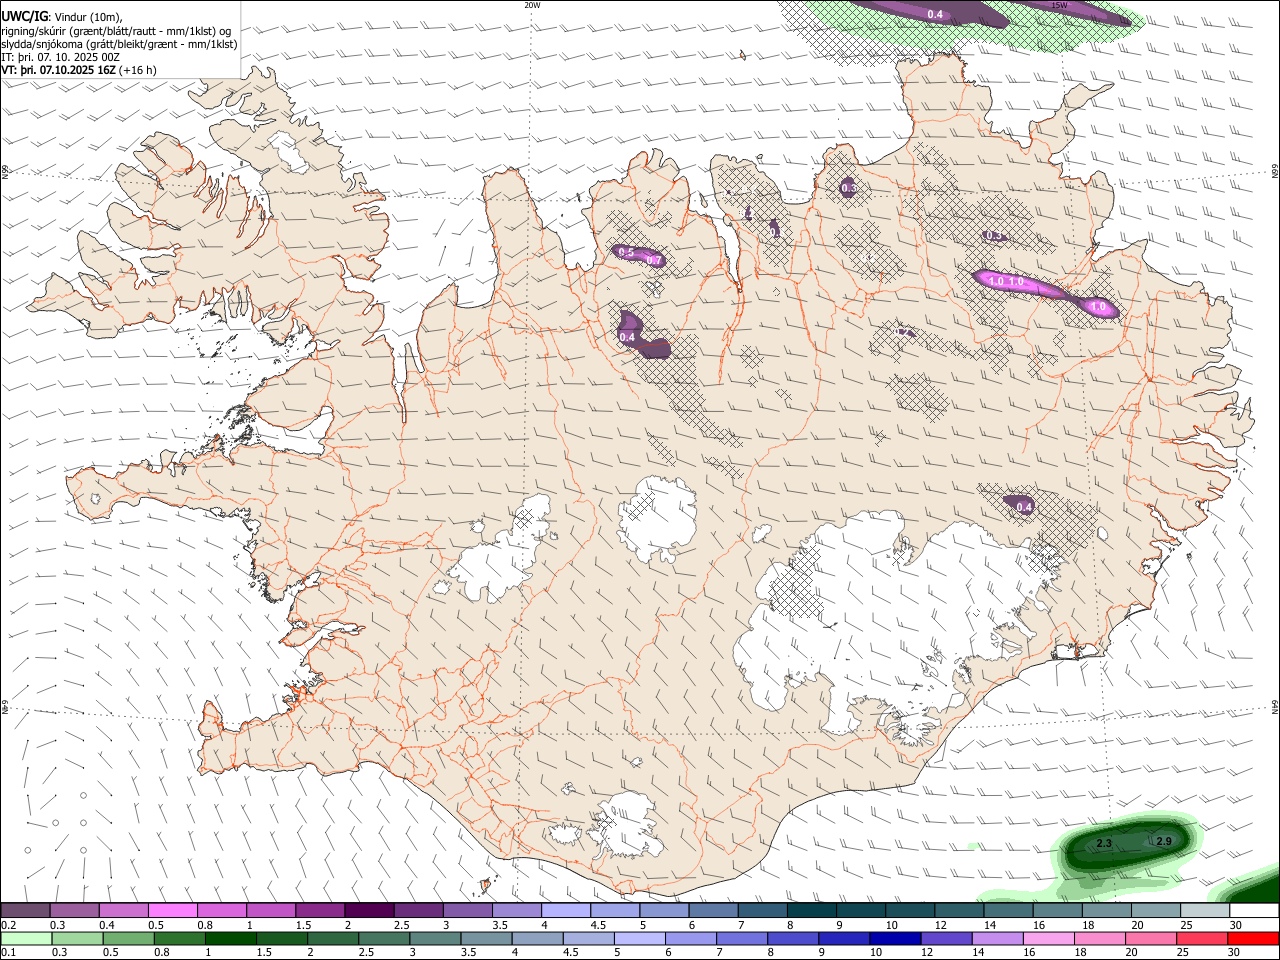
Task: Select the light grey 25 snow legend swatch
Action: [1204, 910]
